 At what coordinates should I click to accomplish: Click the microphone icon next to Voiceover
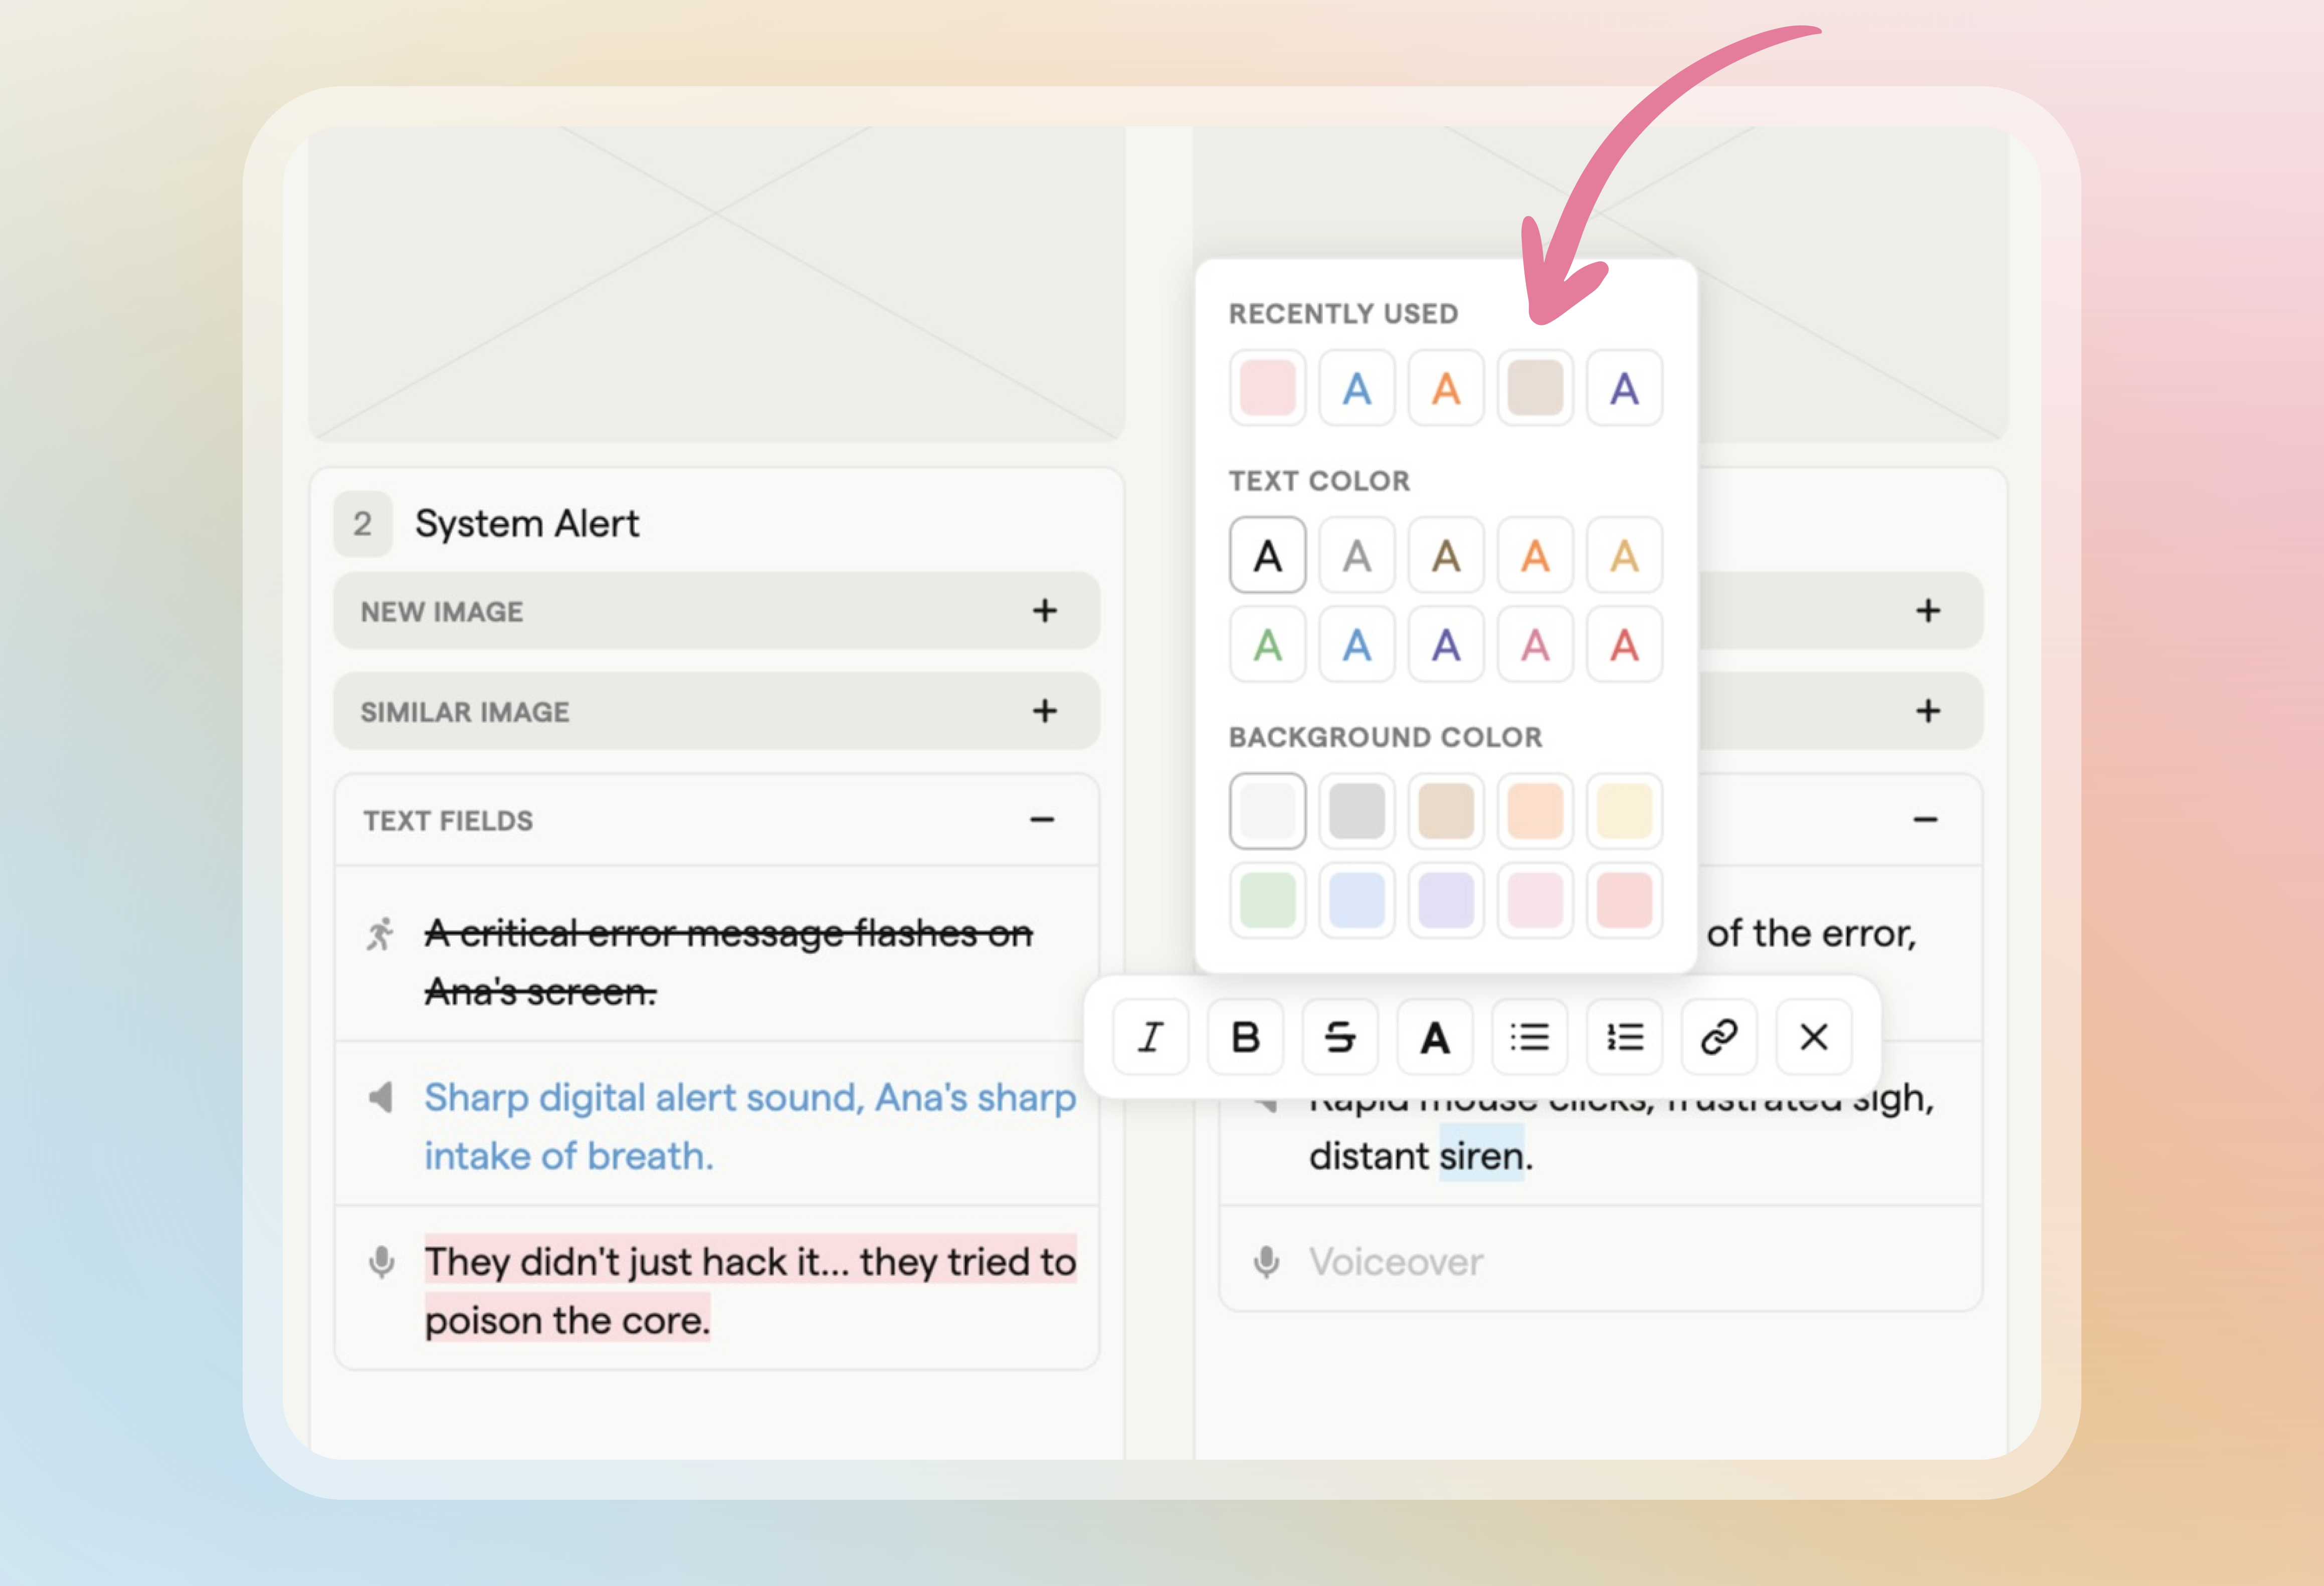pos(1266,1262)
